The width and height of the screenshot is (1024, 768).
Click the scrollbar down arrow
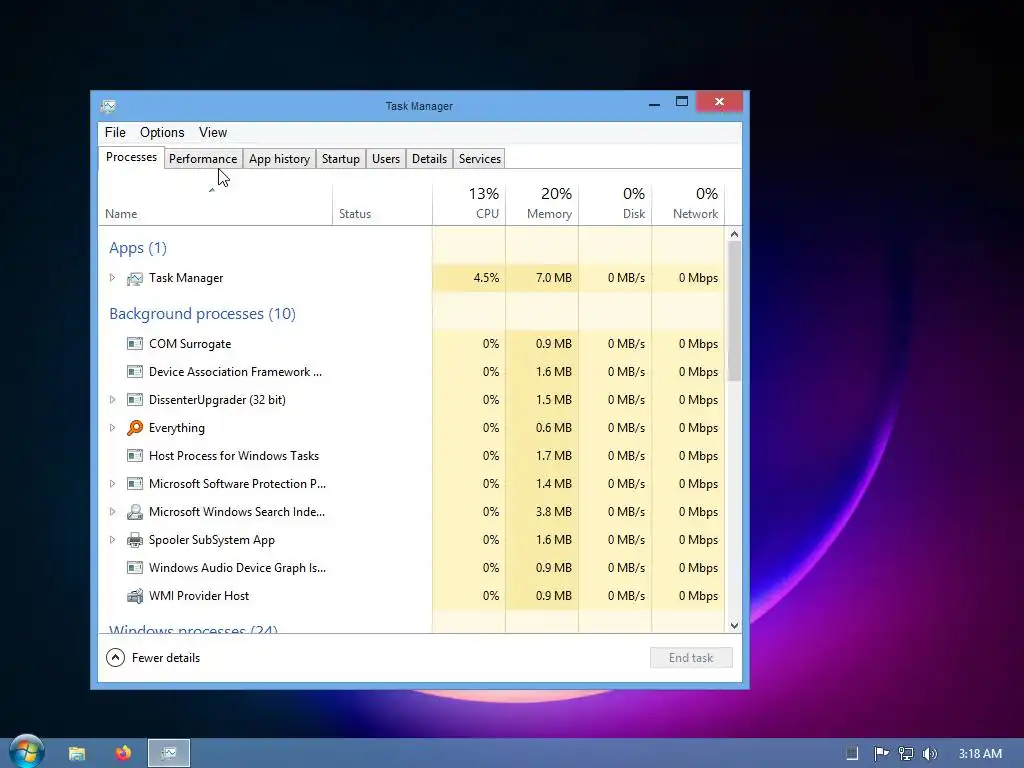[734, 625]
